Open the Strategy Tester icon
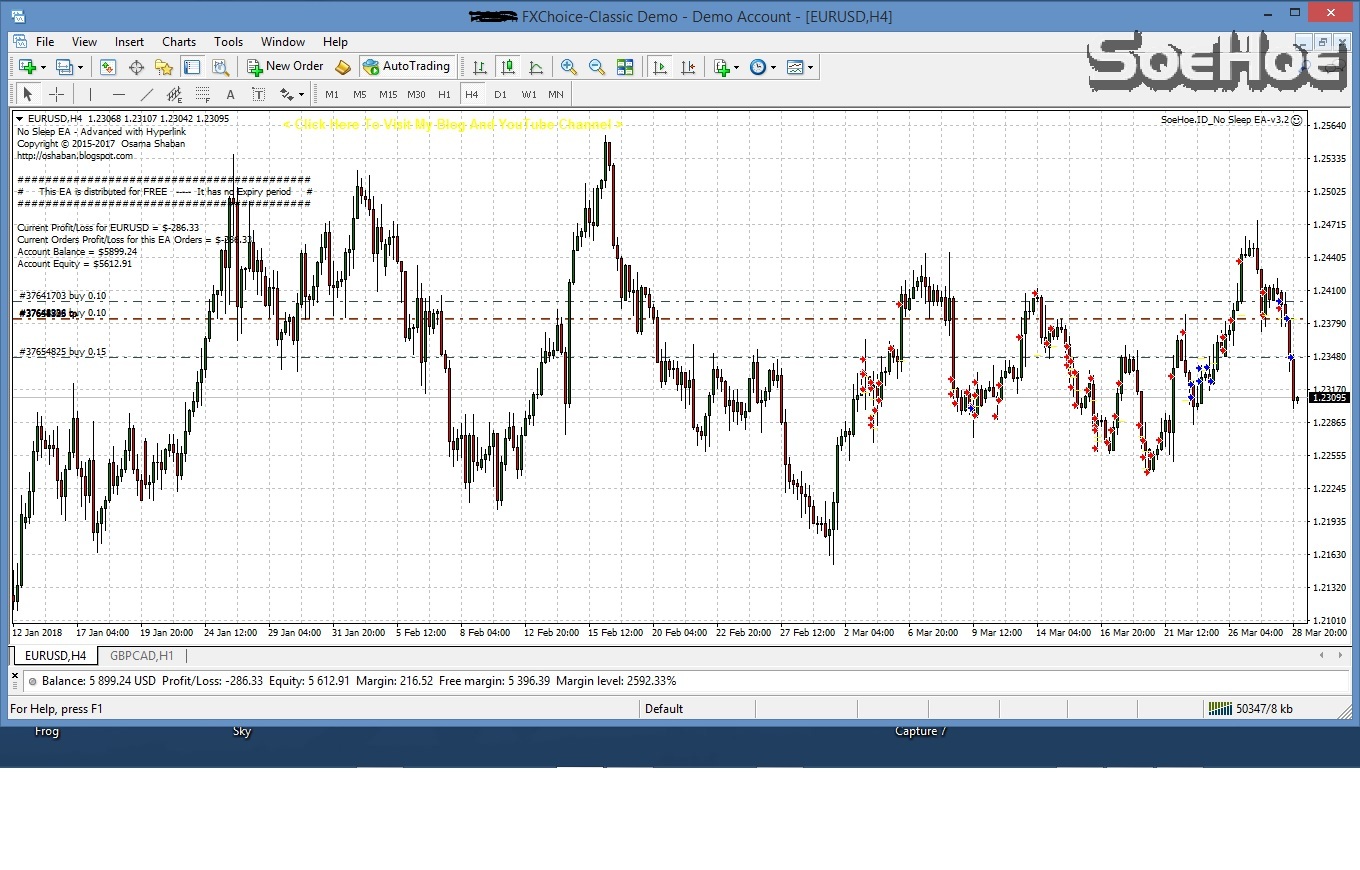 220,67
